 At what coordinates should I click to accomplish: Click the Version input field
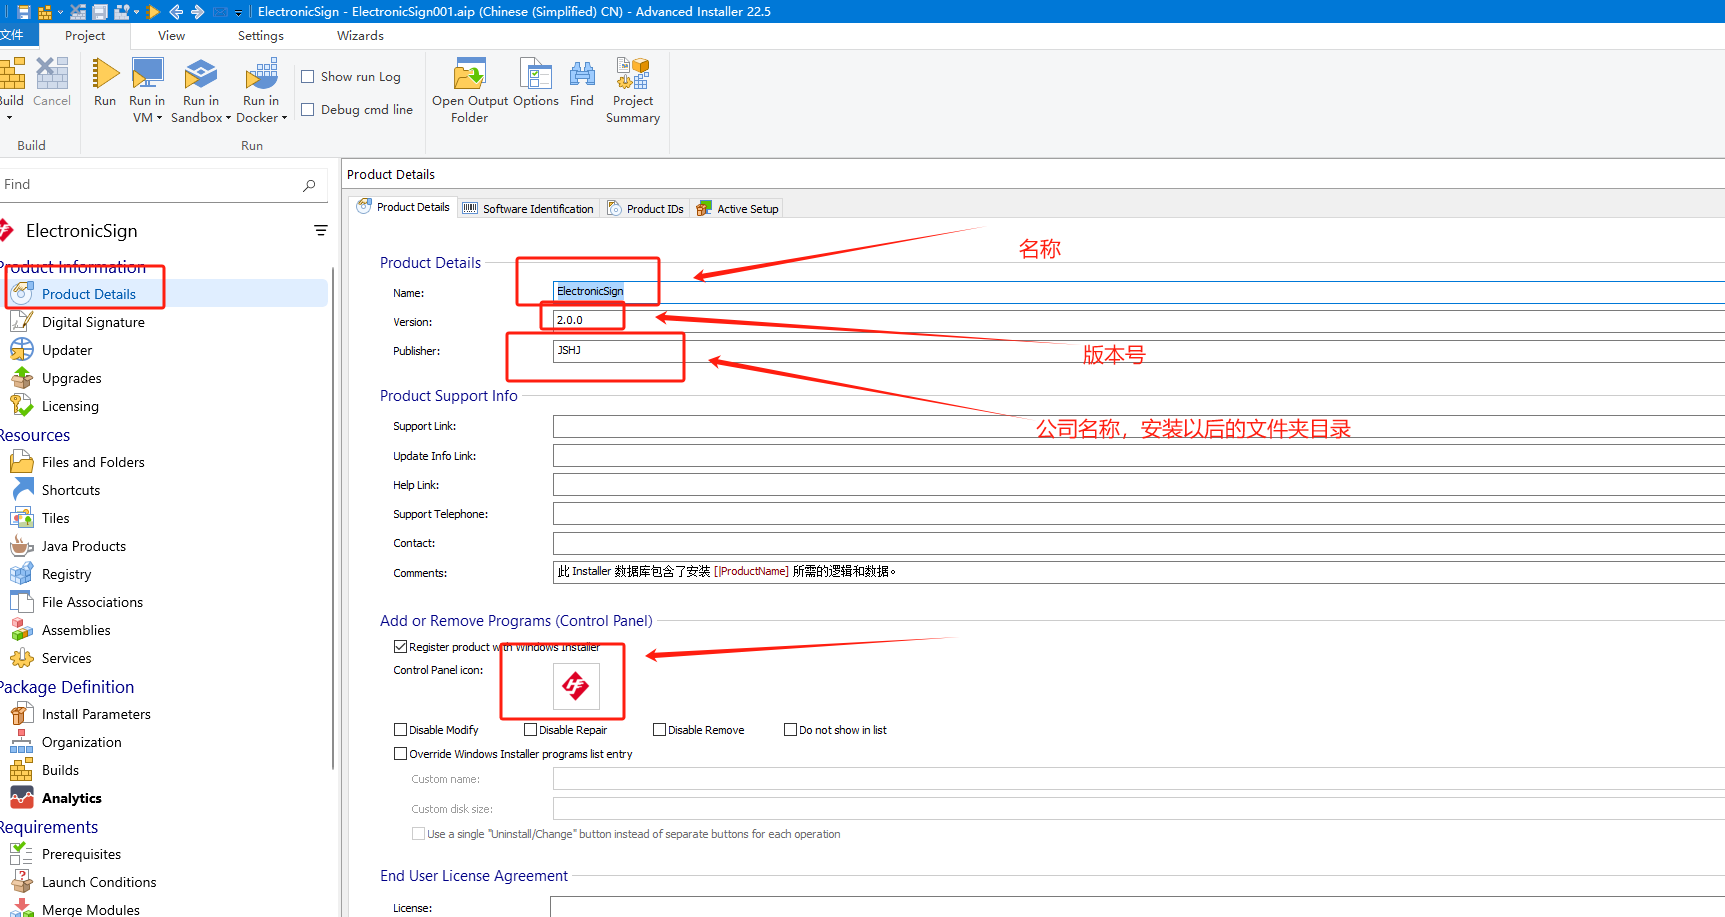(x=1138, y=320)
